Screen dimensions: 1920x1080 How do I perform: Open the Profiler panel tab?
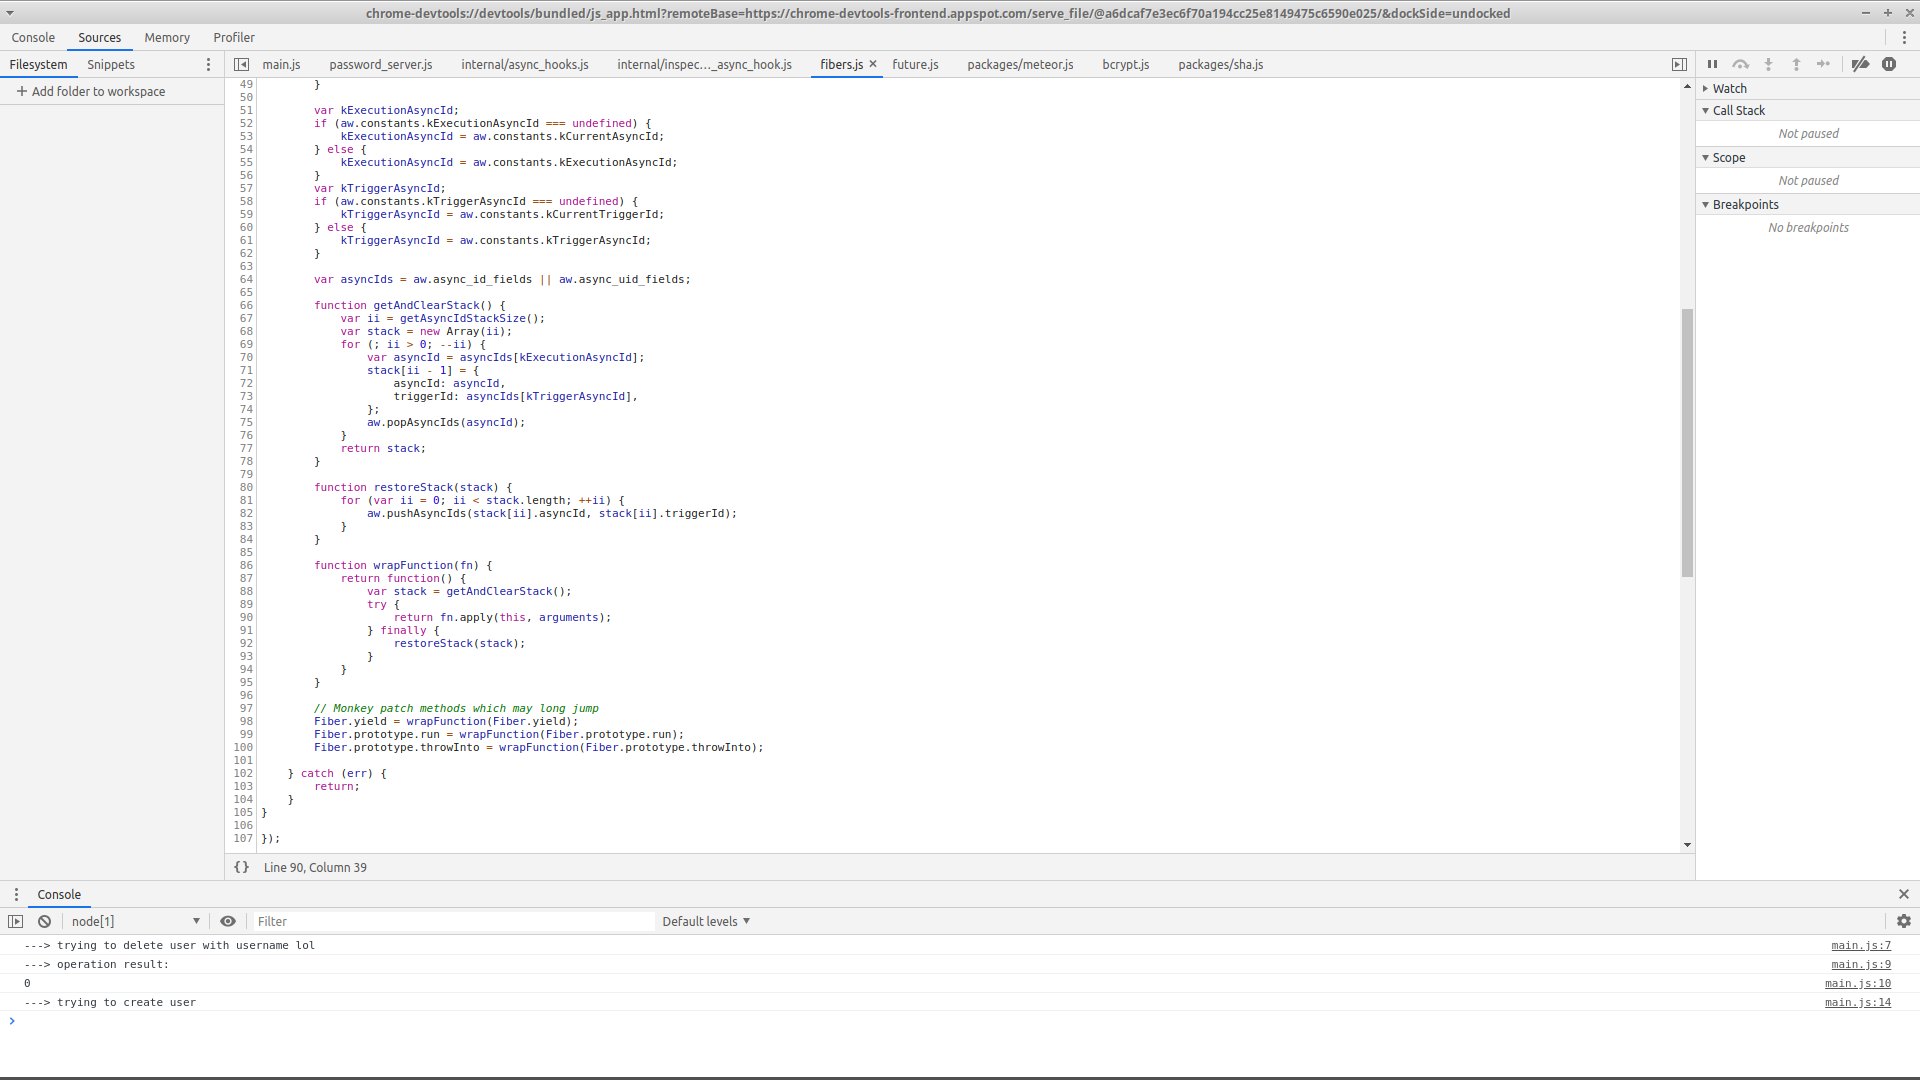click(x=234, y=37)
